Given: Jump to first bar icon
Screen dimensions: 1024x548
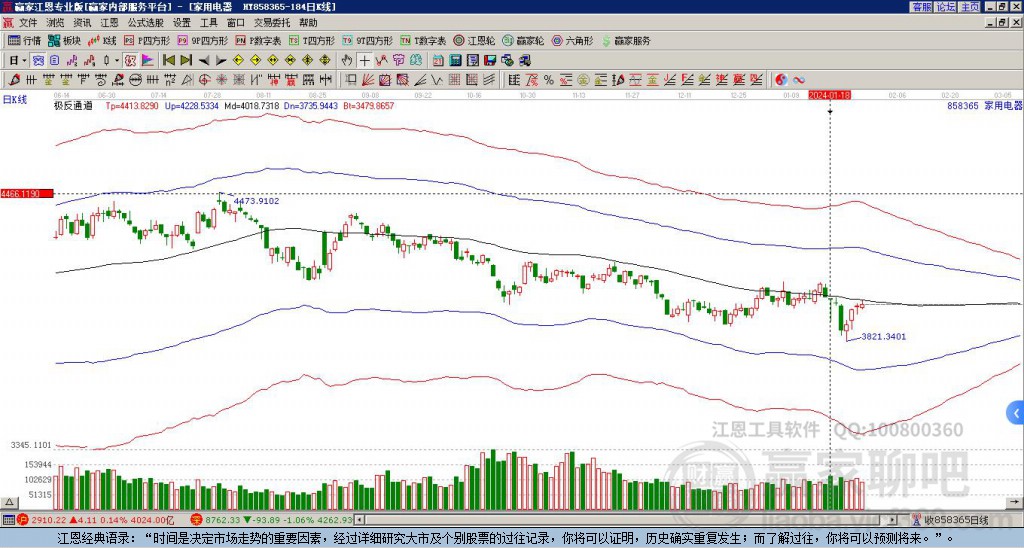Looking at the screenshot, I should (168, 61).
